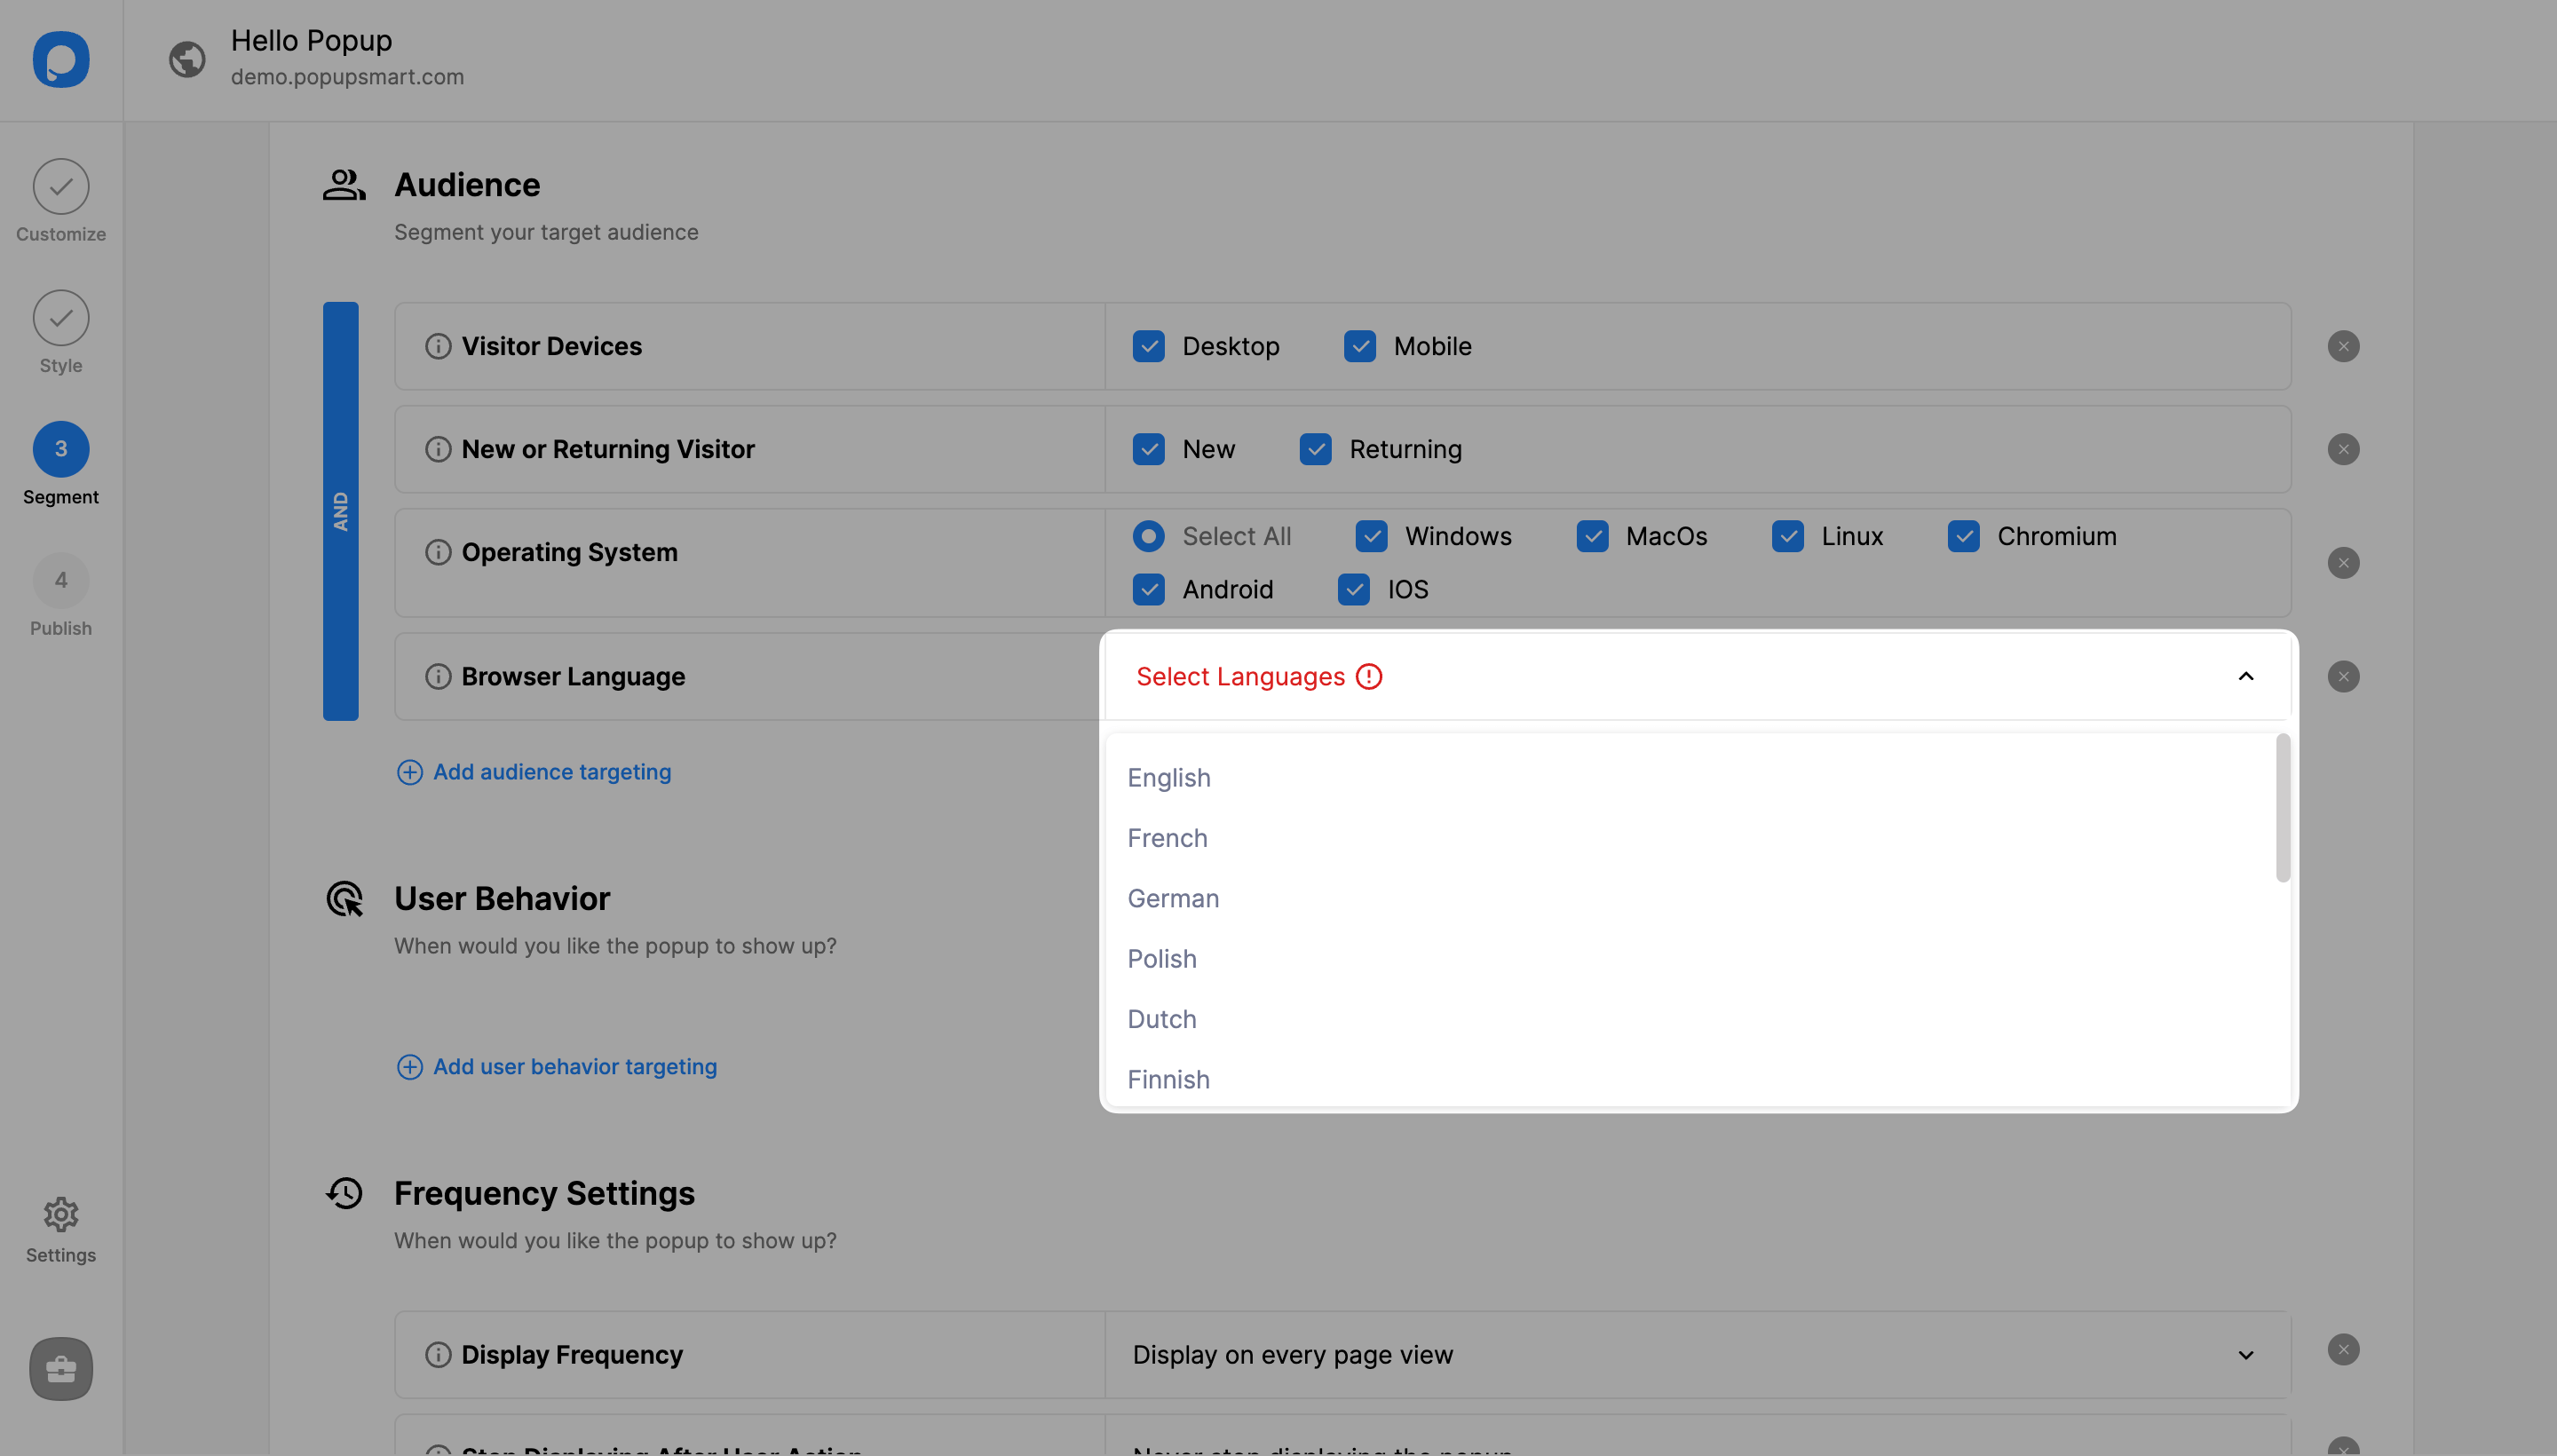Click info icon beside Display Frequency
2557x1456 pixels.
click(438, 1354)
